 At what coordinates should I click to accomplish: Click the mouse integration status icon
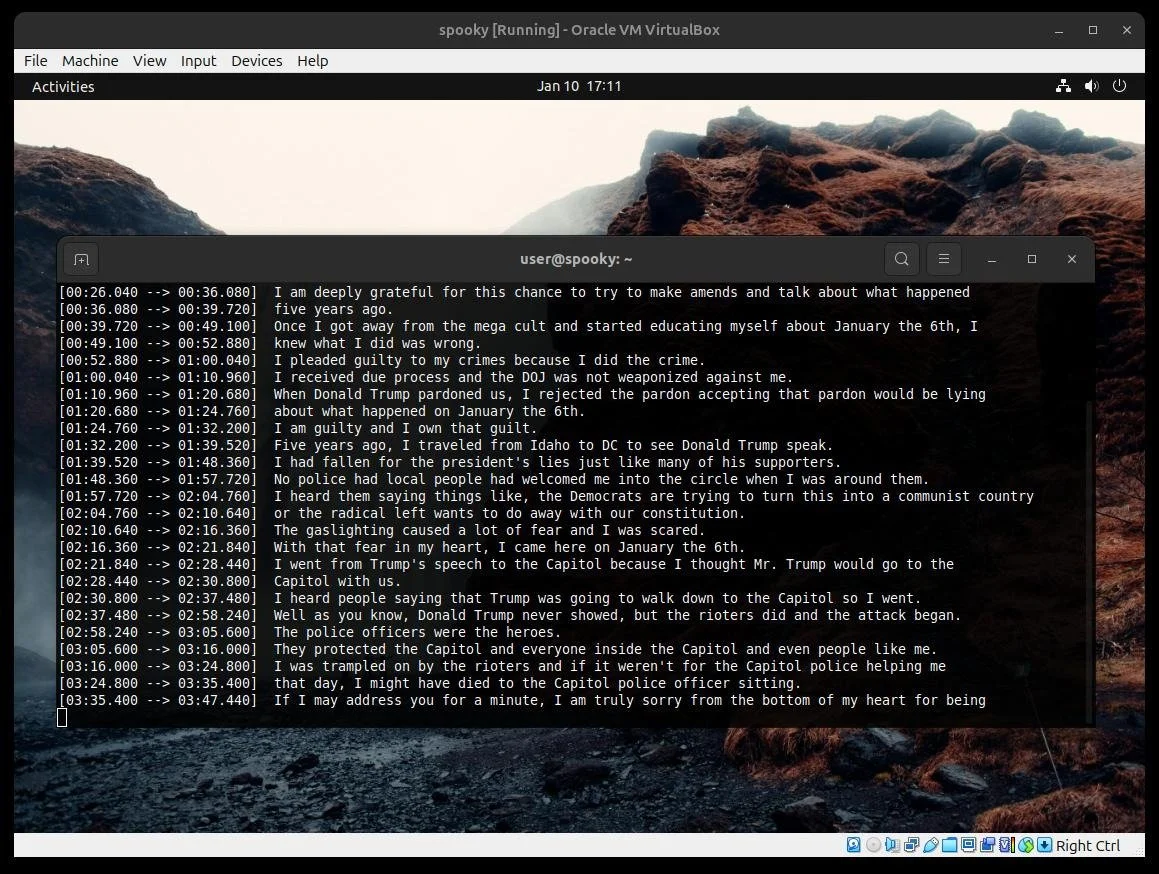coord(1026,844)
